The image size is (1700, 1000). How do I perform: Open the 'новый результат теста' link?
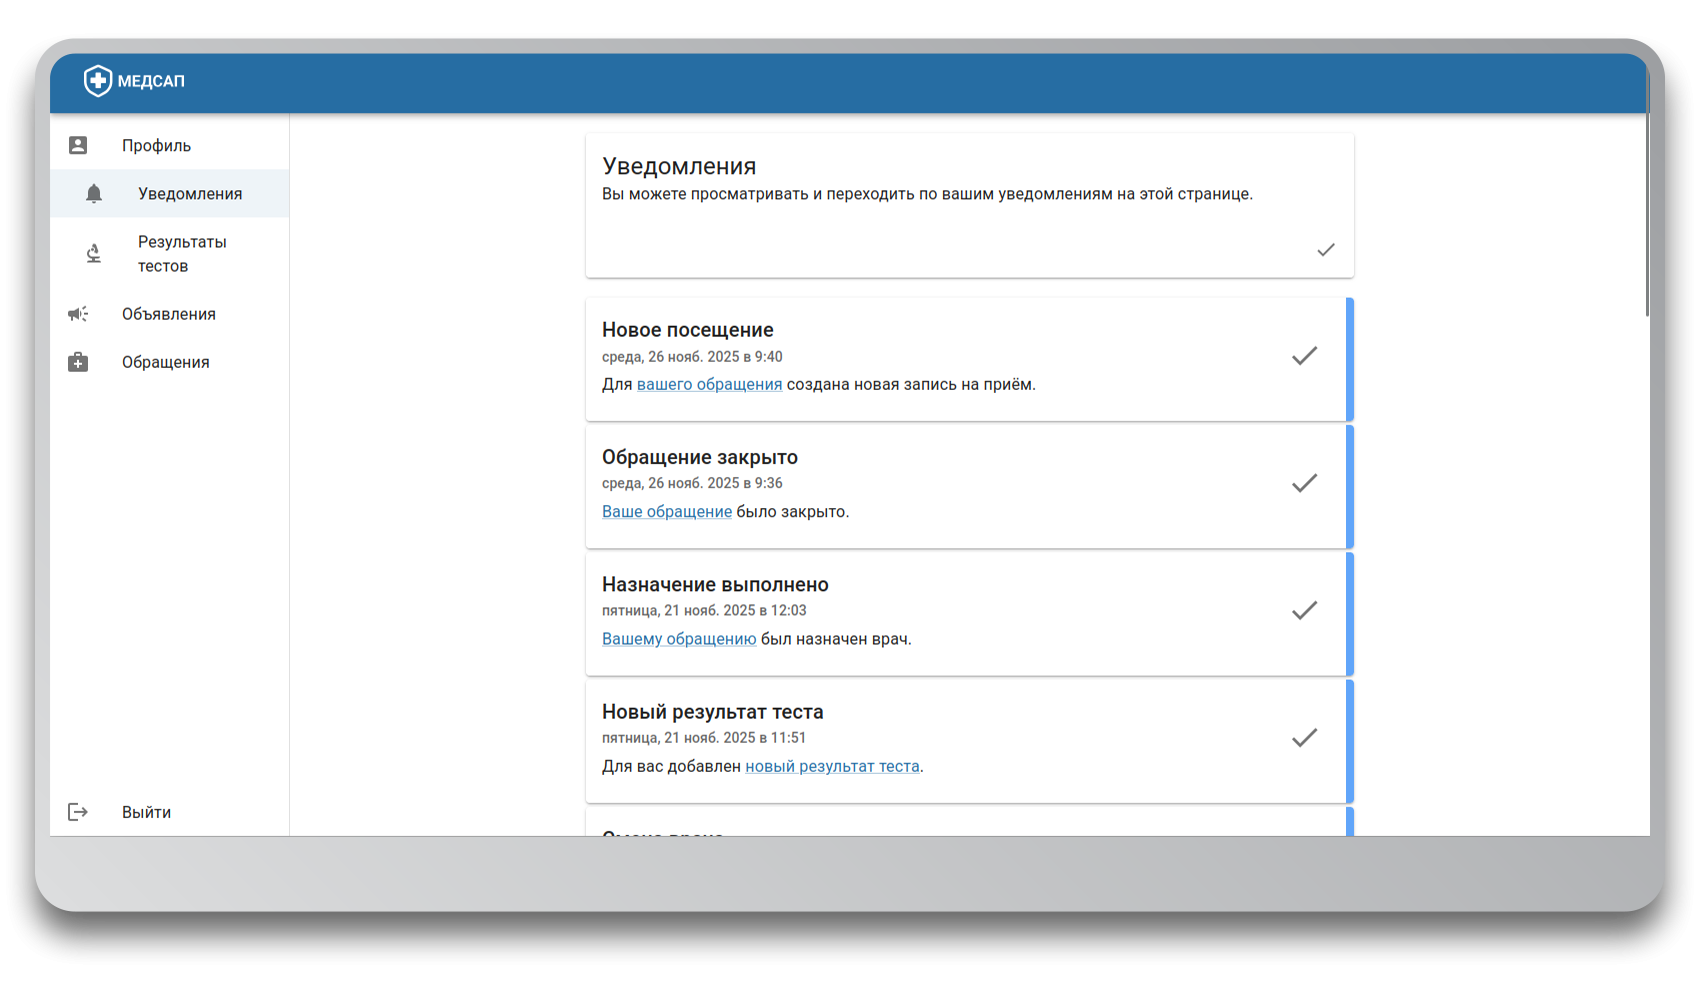tap(832, 767)
